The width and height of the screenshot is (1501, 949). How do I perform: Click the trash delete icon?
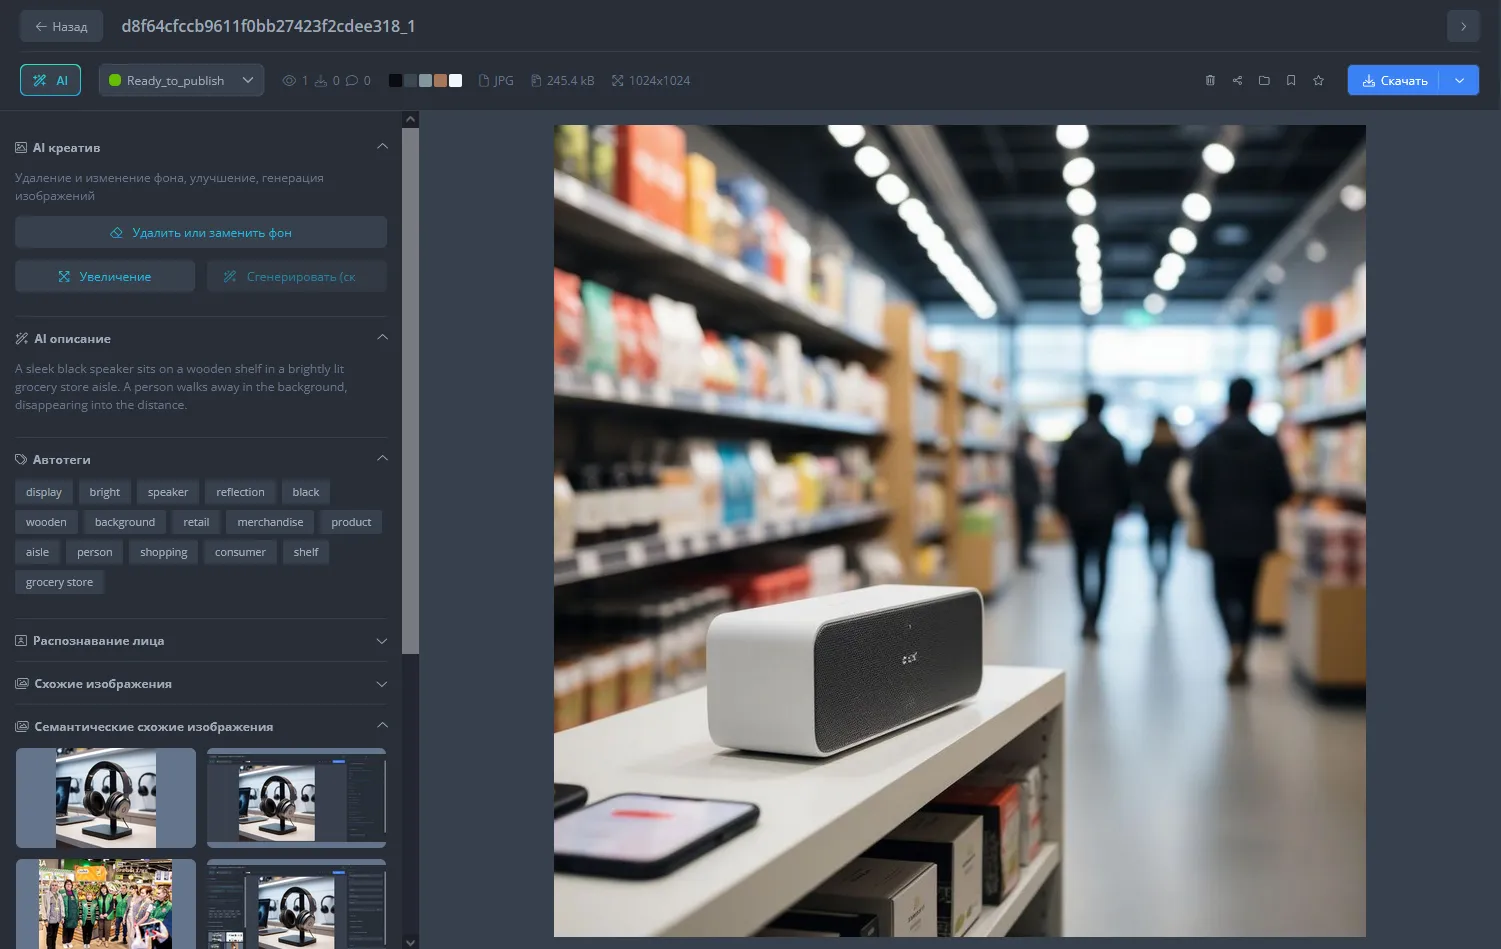coord(1210,81)
